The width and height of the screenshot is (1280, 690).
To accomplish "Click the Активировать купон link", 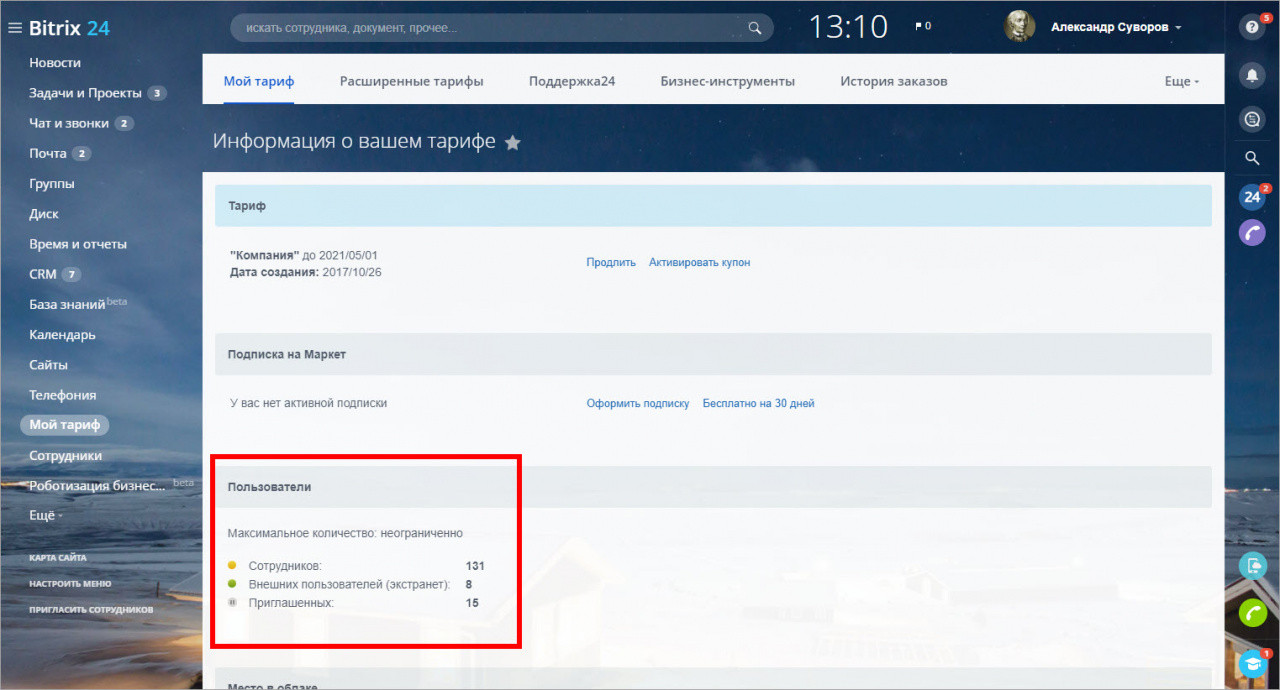I will (699, 262).
